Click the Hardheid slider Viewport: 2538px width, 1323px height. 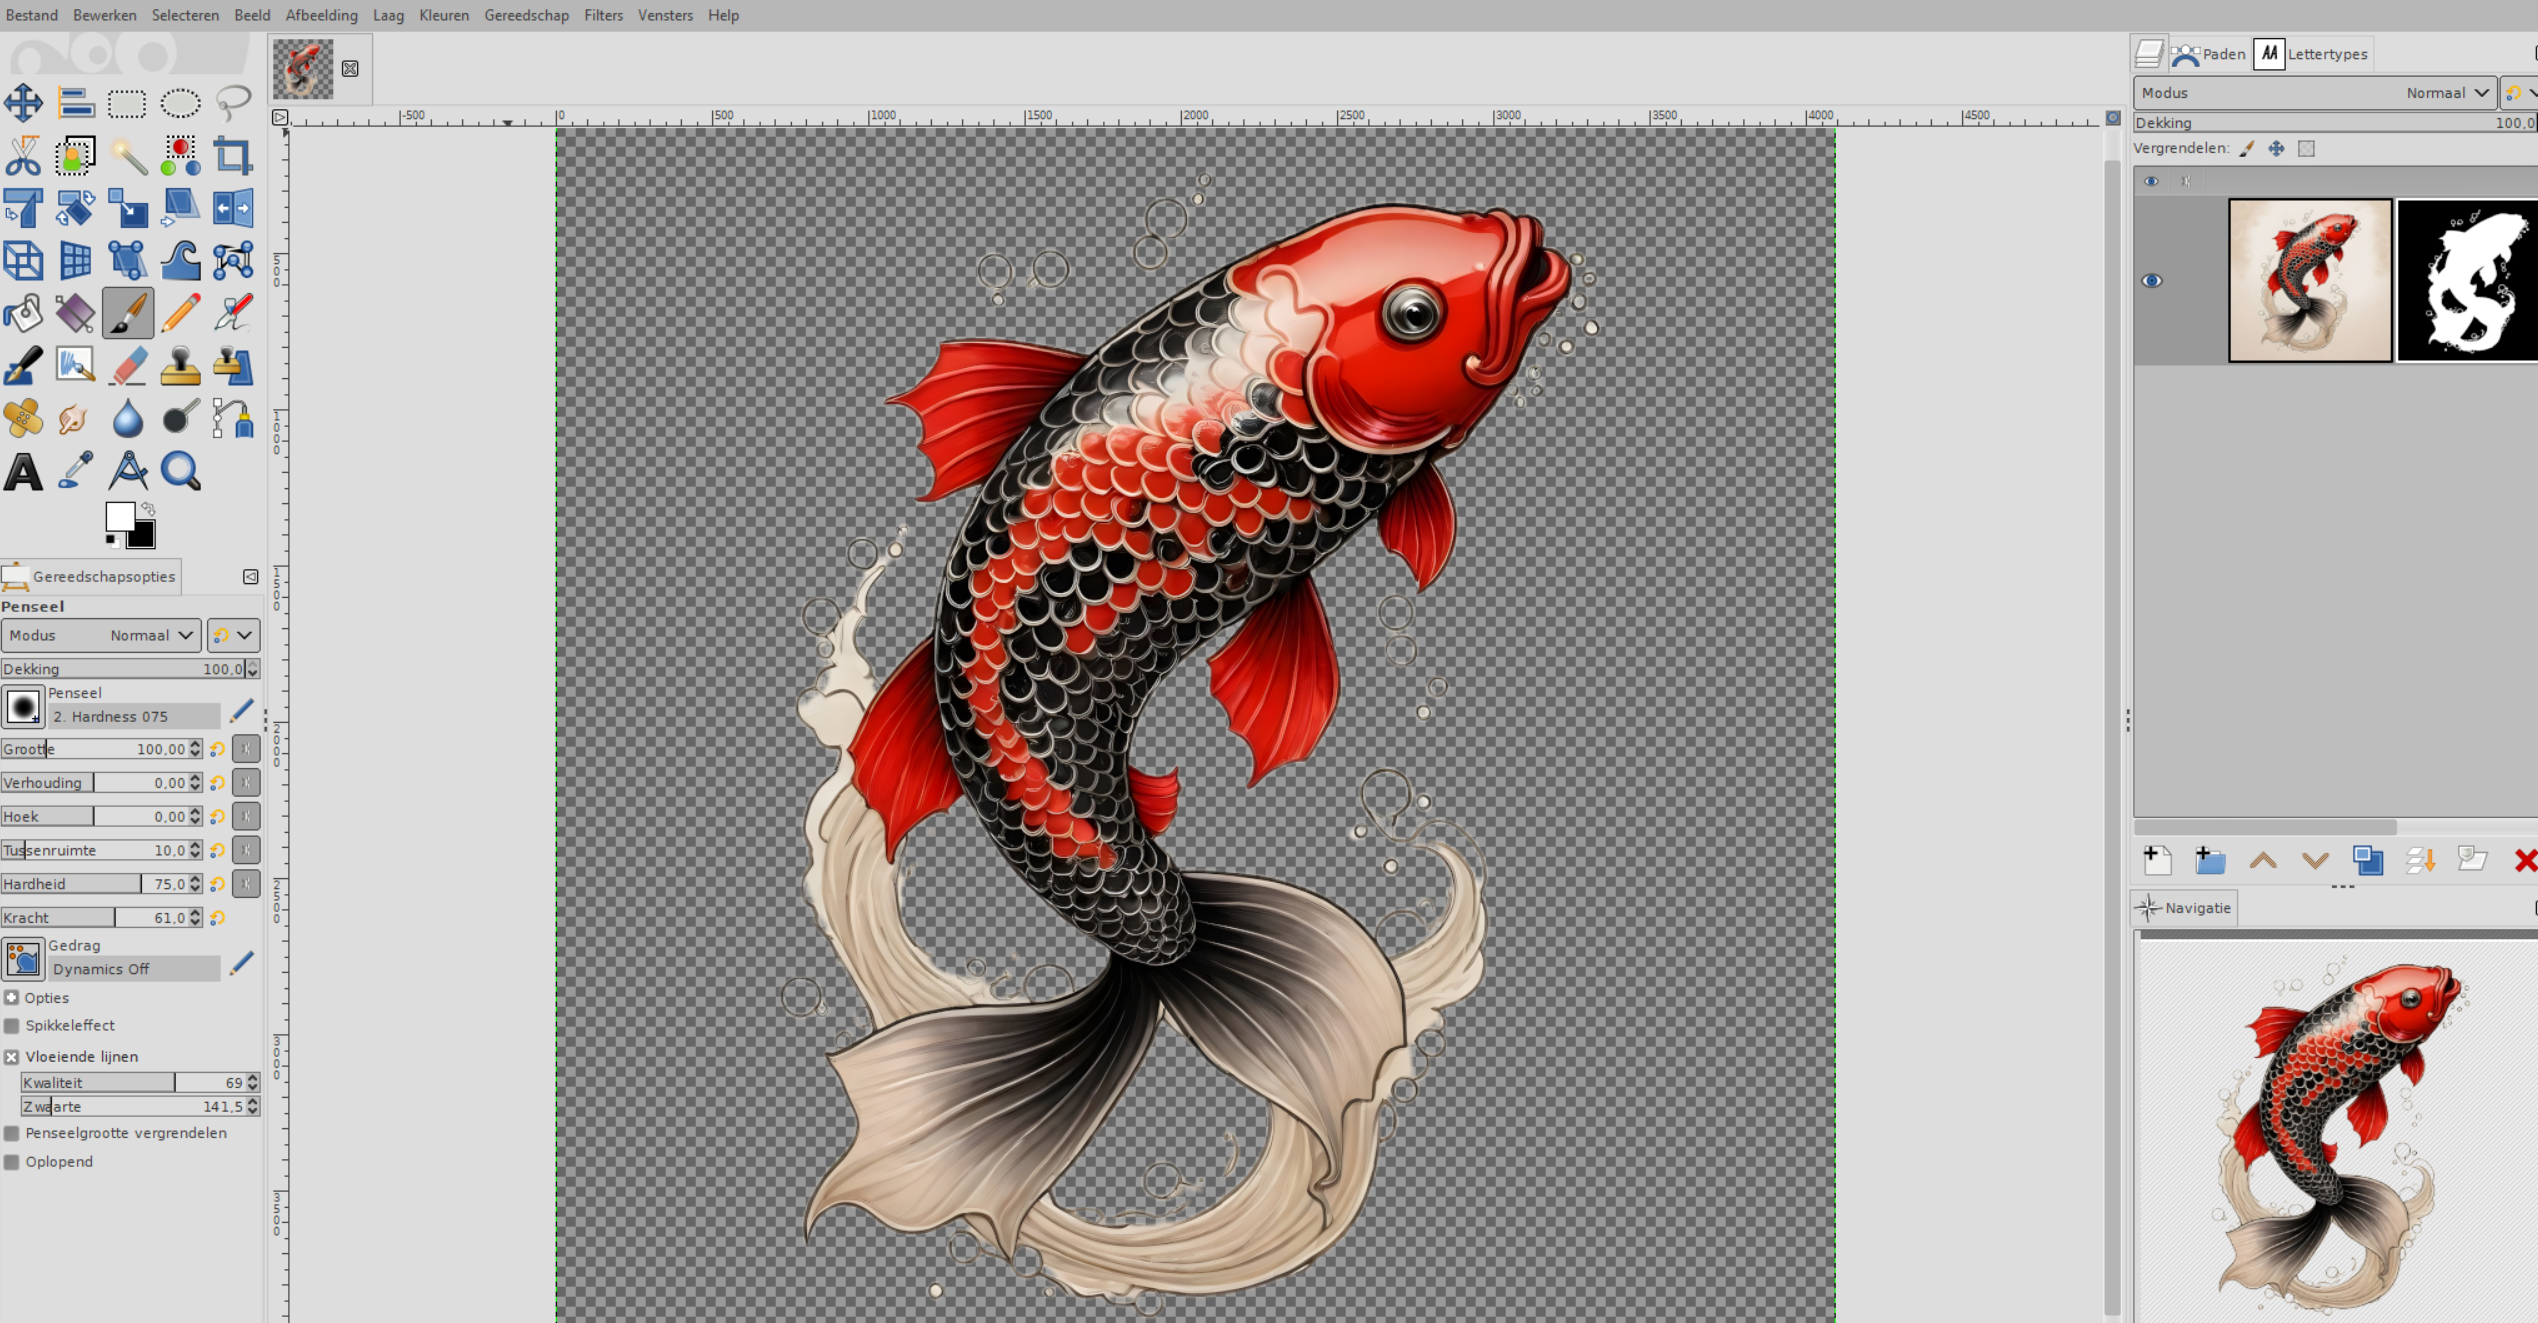95,884
